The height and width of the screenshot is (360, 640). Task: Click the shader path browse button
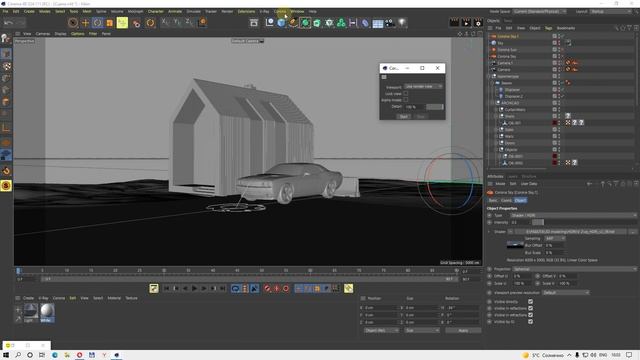tap(633, 231)
